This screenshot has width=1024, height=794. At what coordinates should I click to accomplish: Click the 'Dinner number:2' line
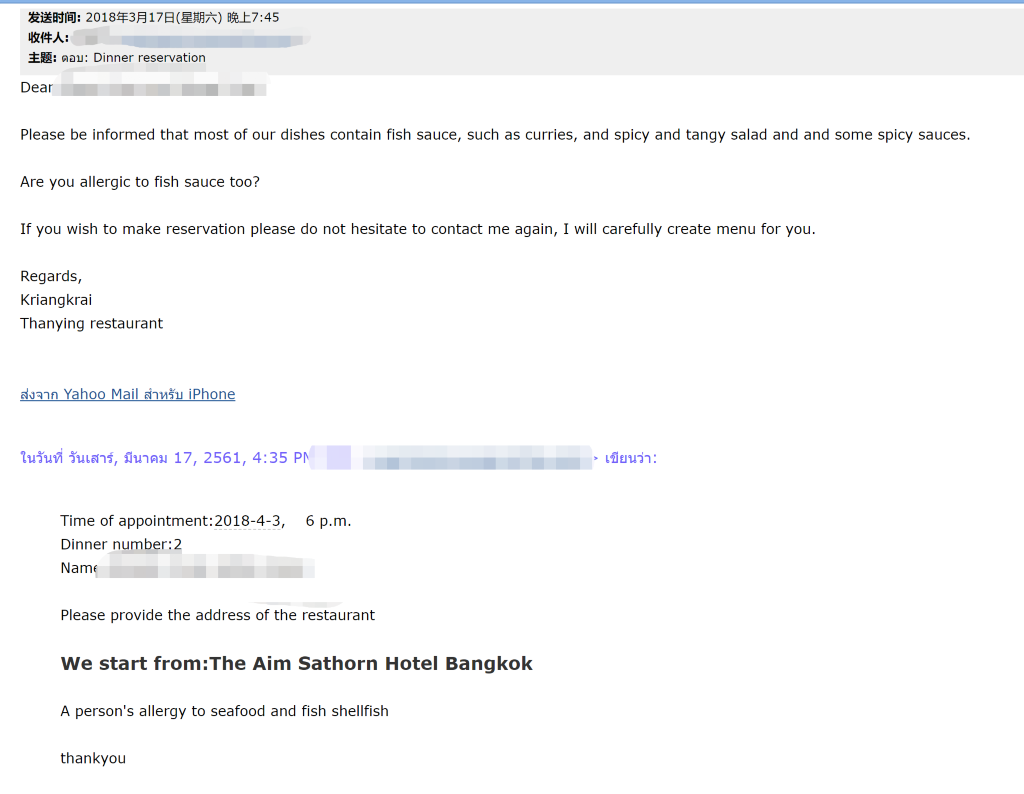pos(121,545)
